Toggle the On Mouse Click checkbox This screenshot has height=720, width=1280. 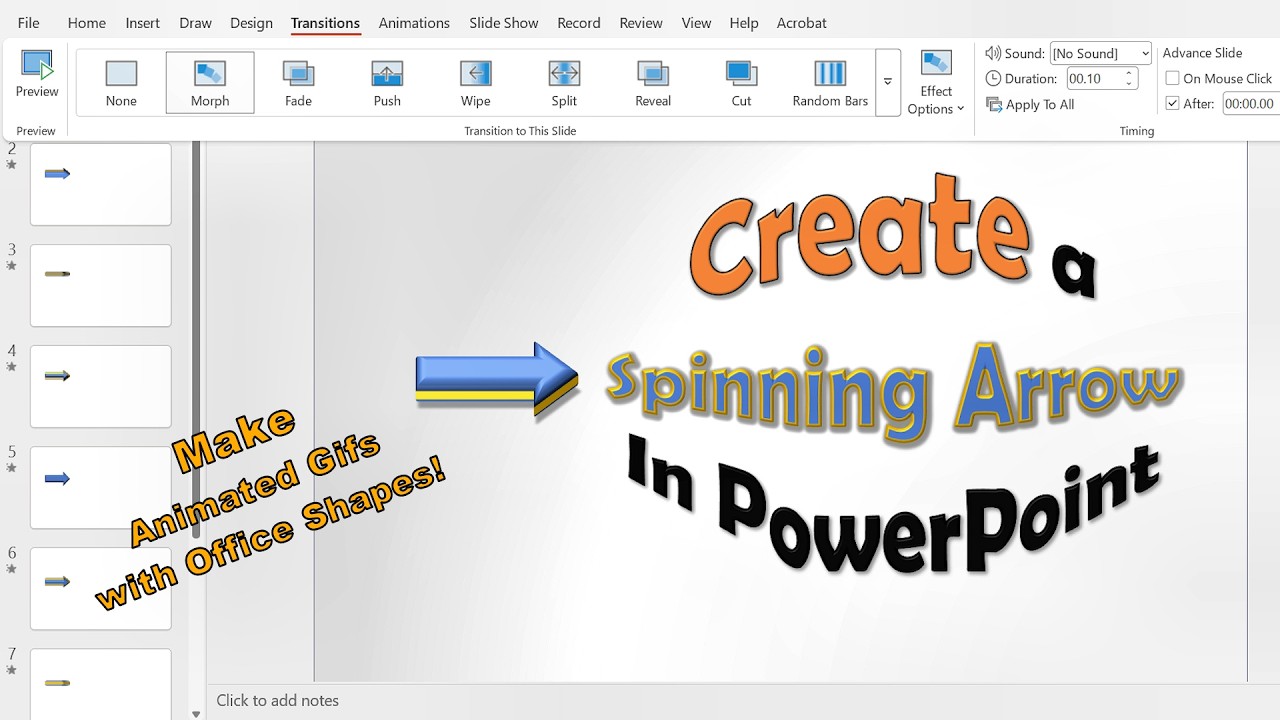[1173, 78]
